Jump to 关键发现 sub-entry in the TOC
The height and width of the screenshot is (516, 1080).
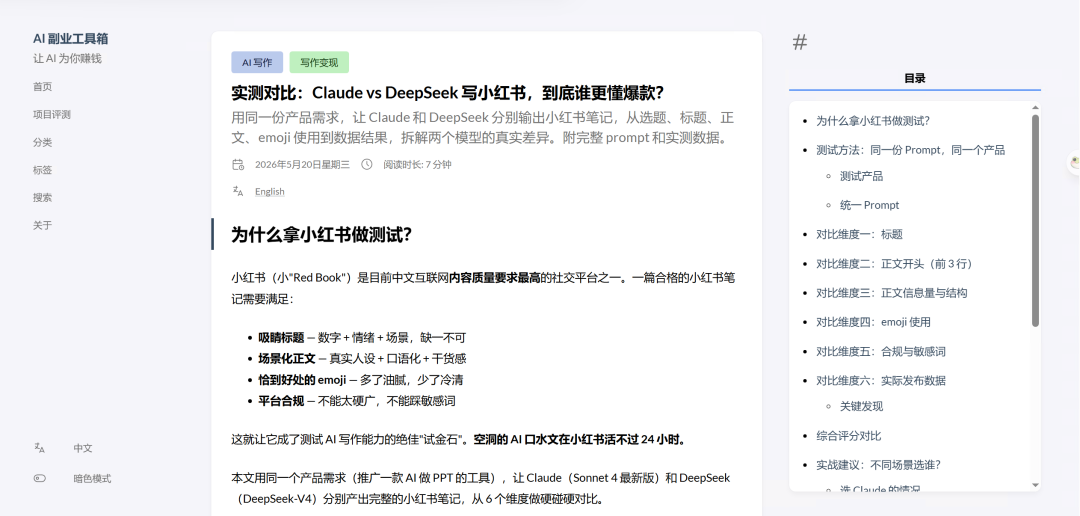point(861,406)
